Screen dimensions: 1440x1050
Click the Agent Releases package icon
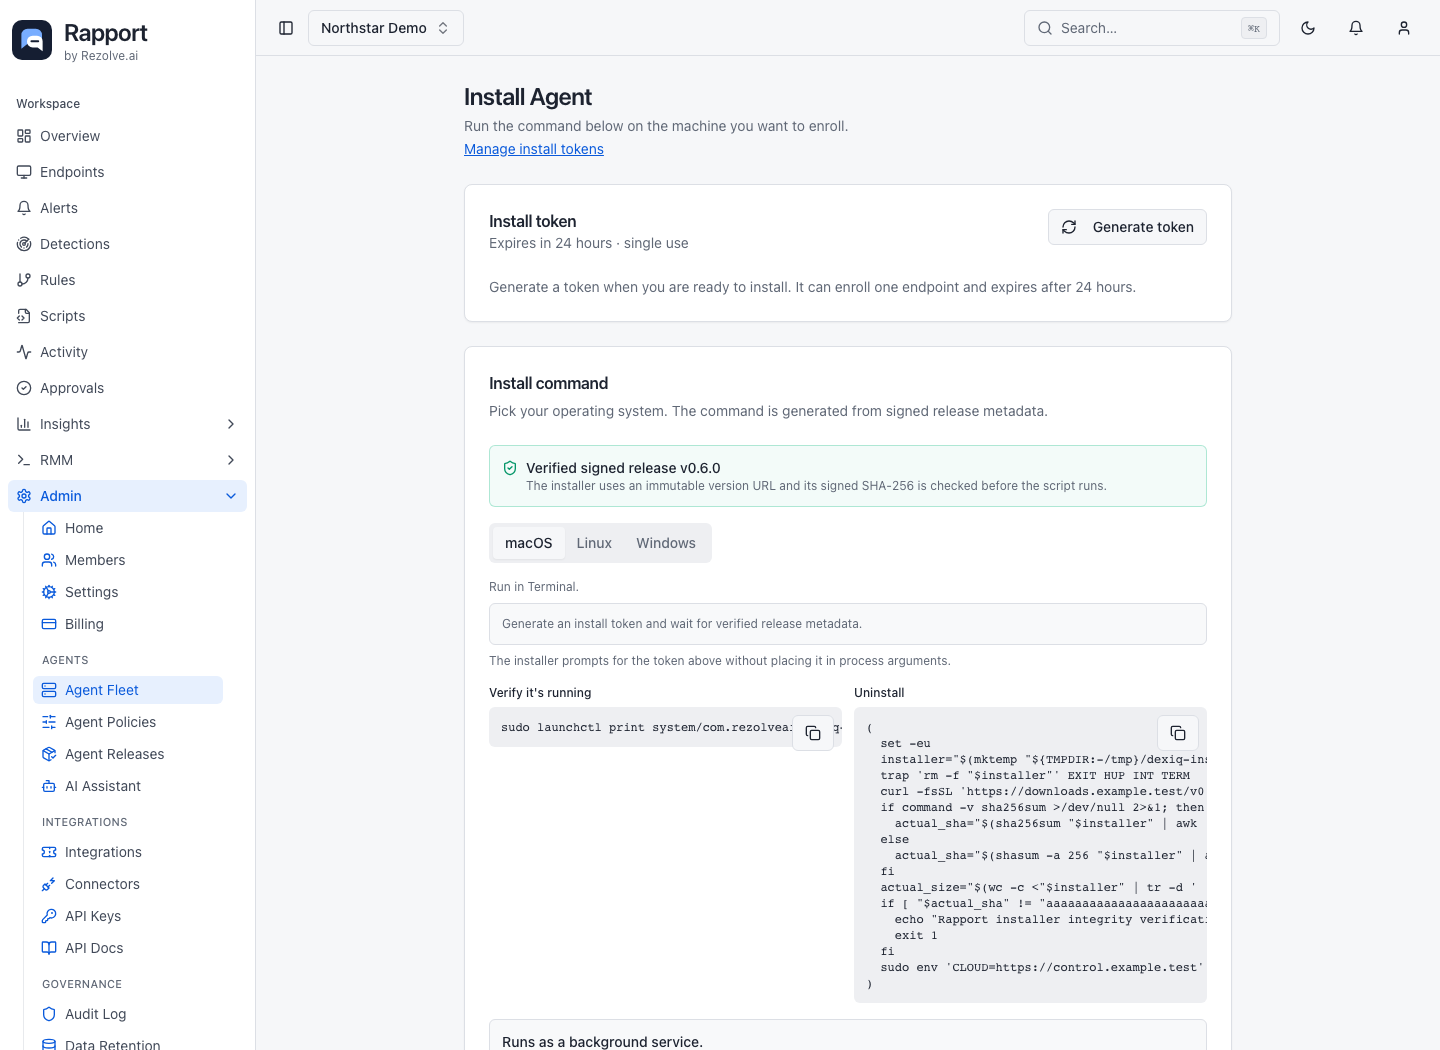[49, 754]
